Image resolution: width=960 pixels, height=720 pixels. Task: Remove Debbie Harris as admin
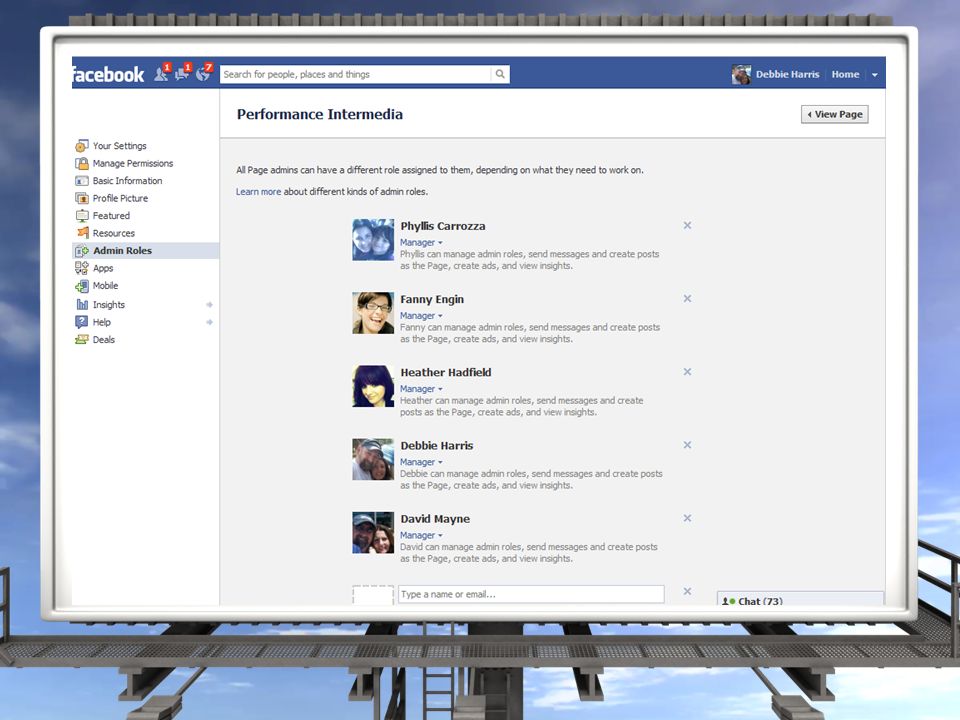coord(688,445)
